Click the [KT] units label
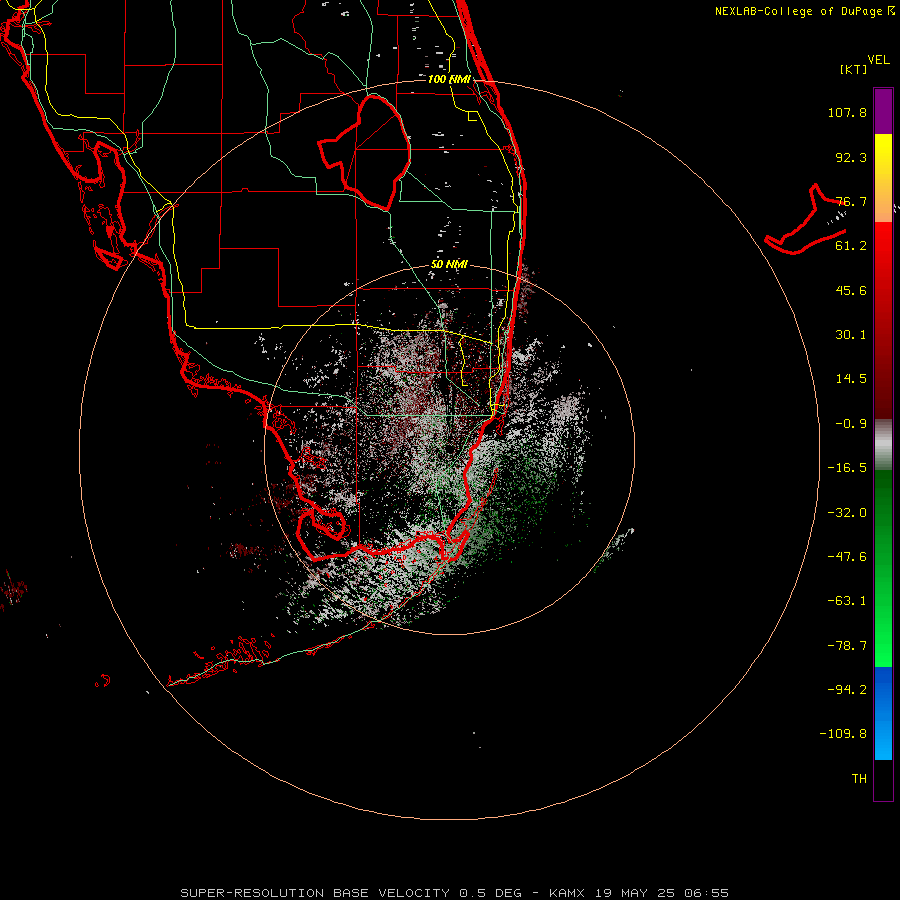Screen dimensions: 900x900 coord(854,69)
